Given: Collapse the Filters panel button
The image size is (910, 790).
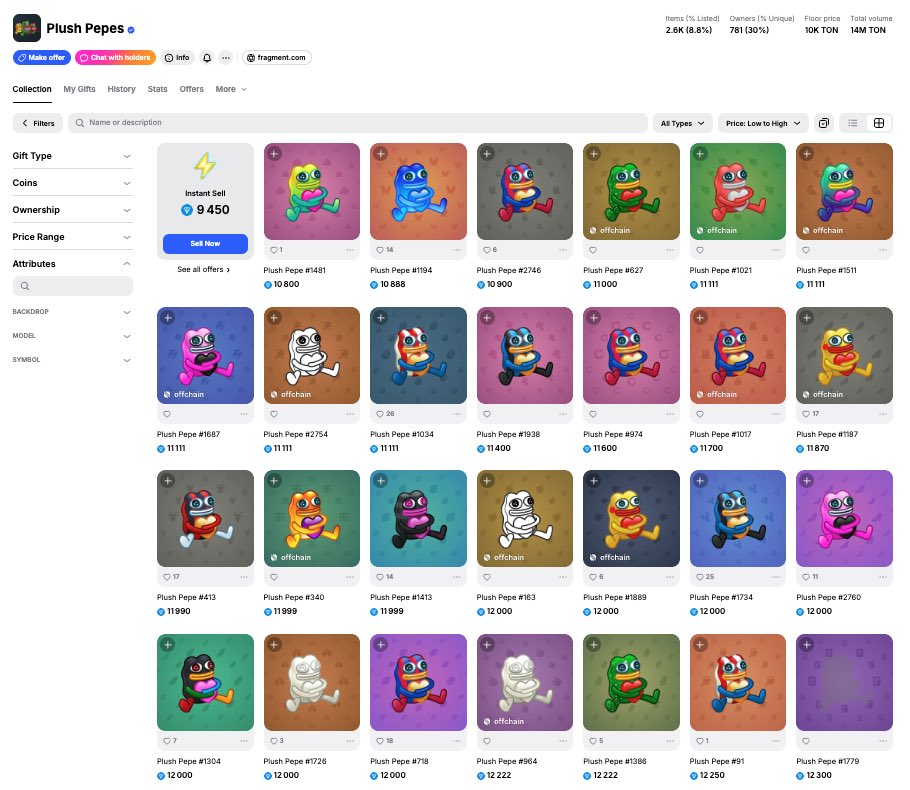Looking at the screenshot, I should tap(38, 123).
